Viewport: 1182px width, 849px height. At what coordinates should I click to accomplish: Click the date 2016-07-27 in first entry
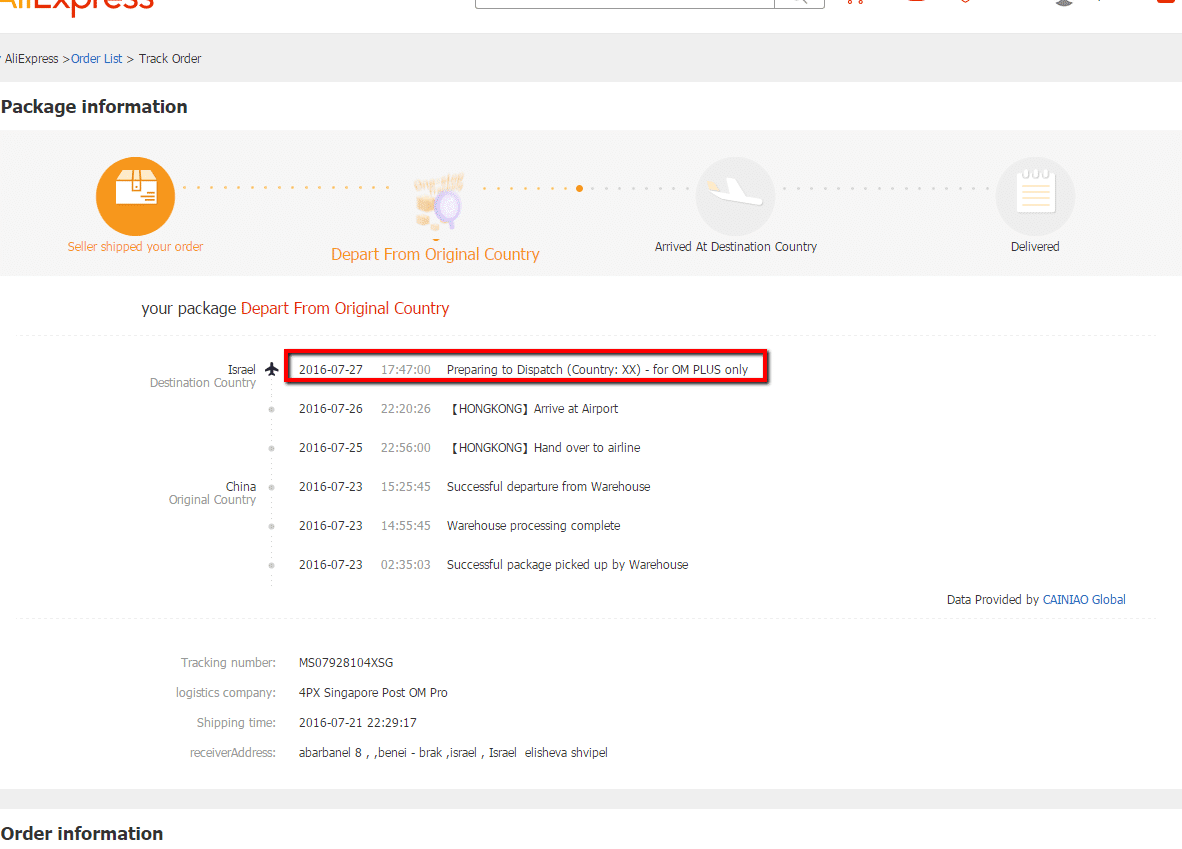[x=330, y=369]
